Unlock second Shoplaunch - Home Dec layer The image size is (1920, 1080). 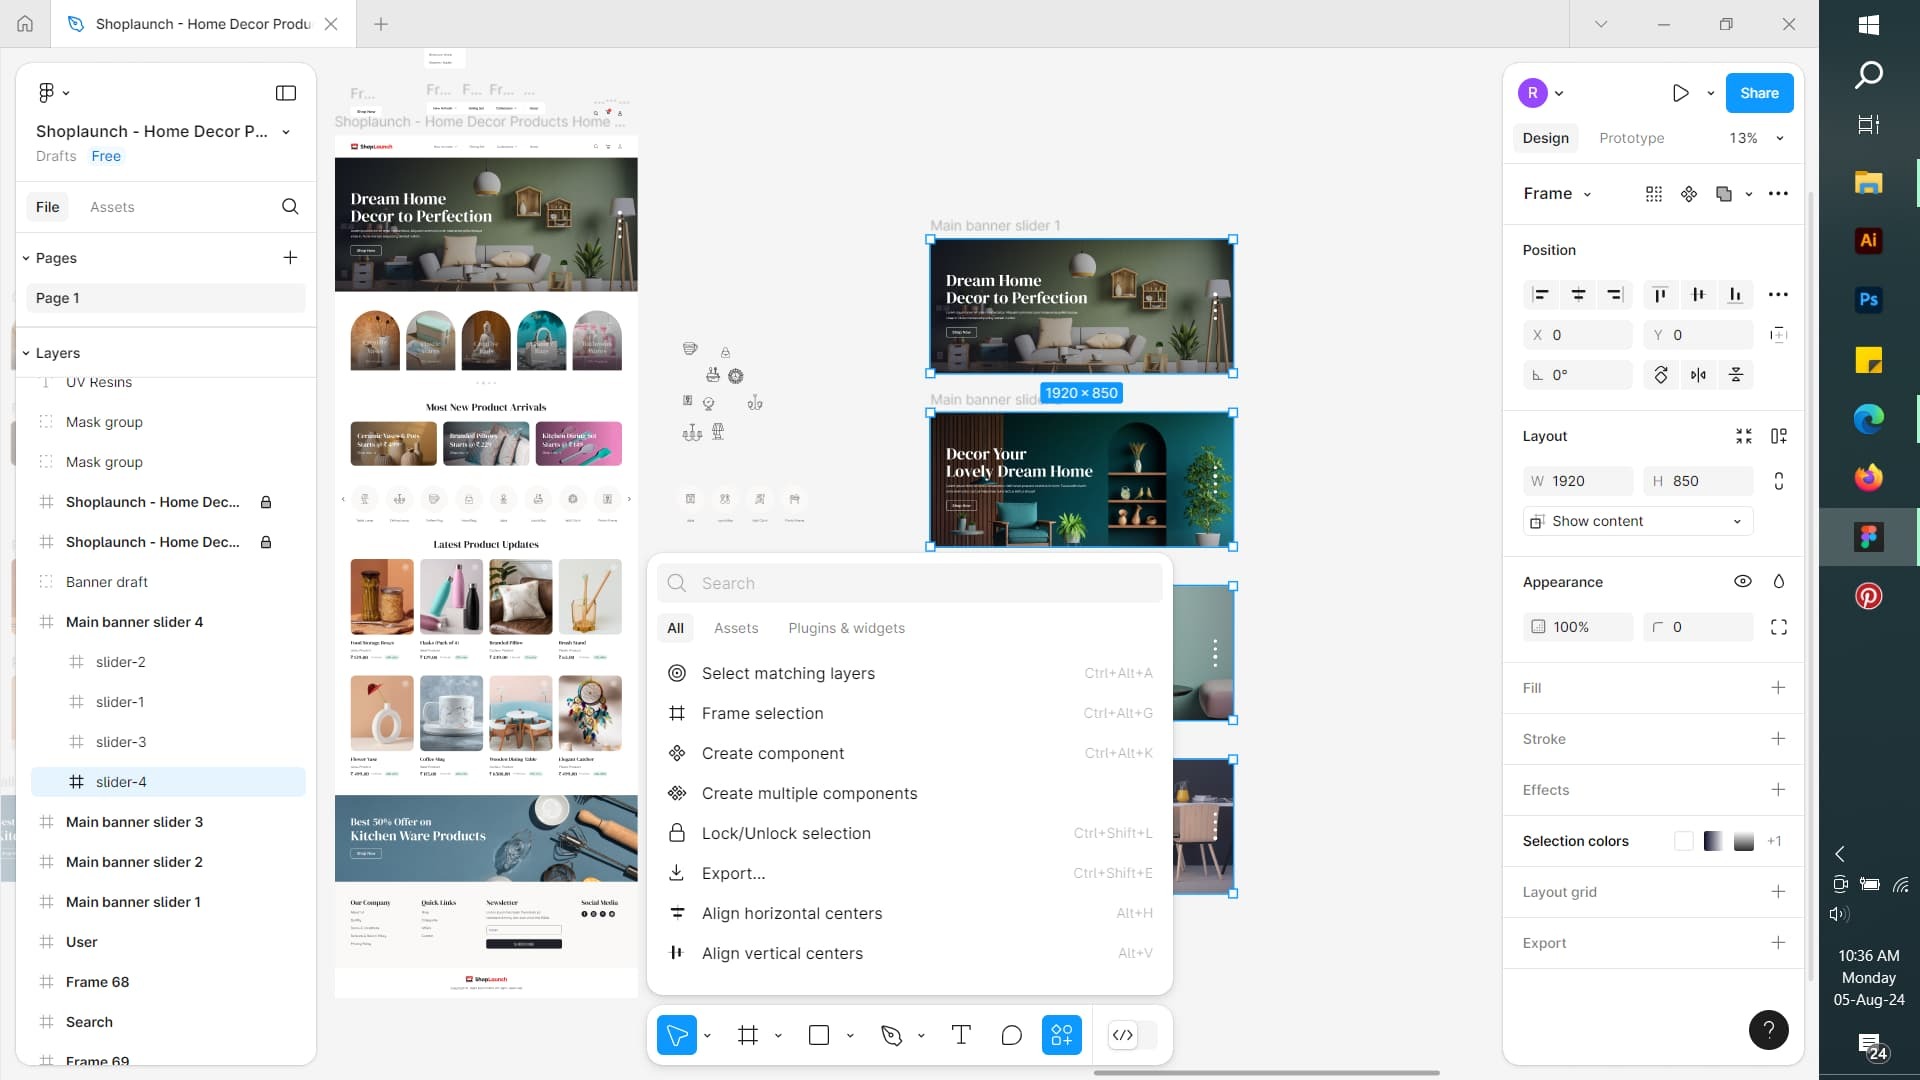pyautogui.click(x=266, y=542)
